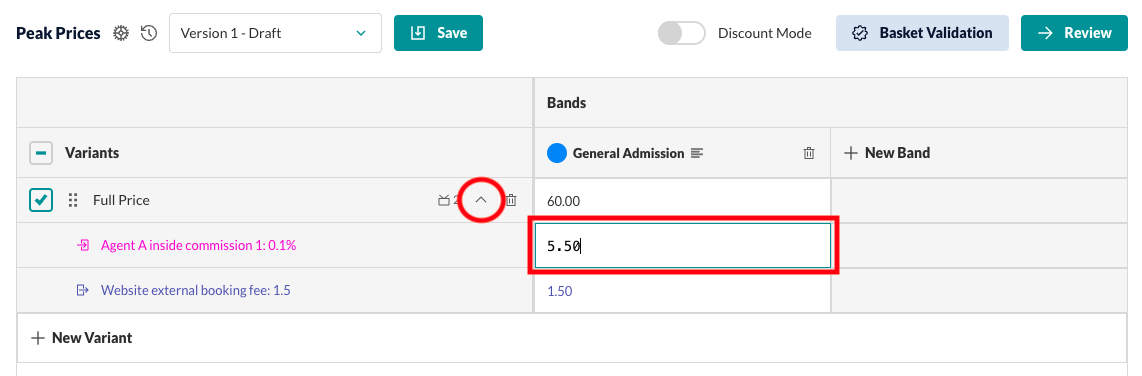Uncheck the Full Price checkbox
Image resolution: width=1142 pixels, height=376 pixels.
coord(41,200)
